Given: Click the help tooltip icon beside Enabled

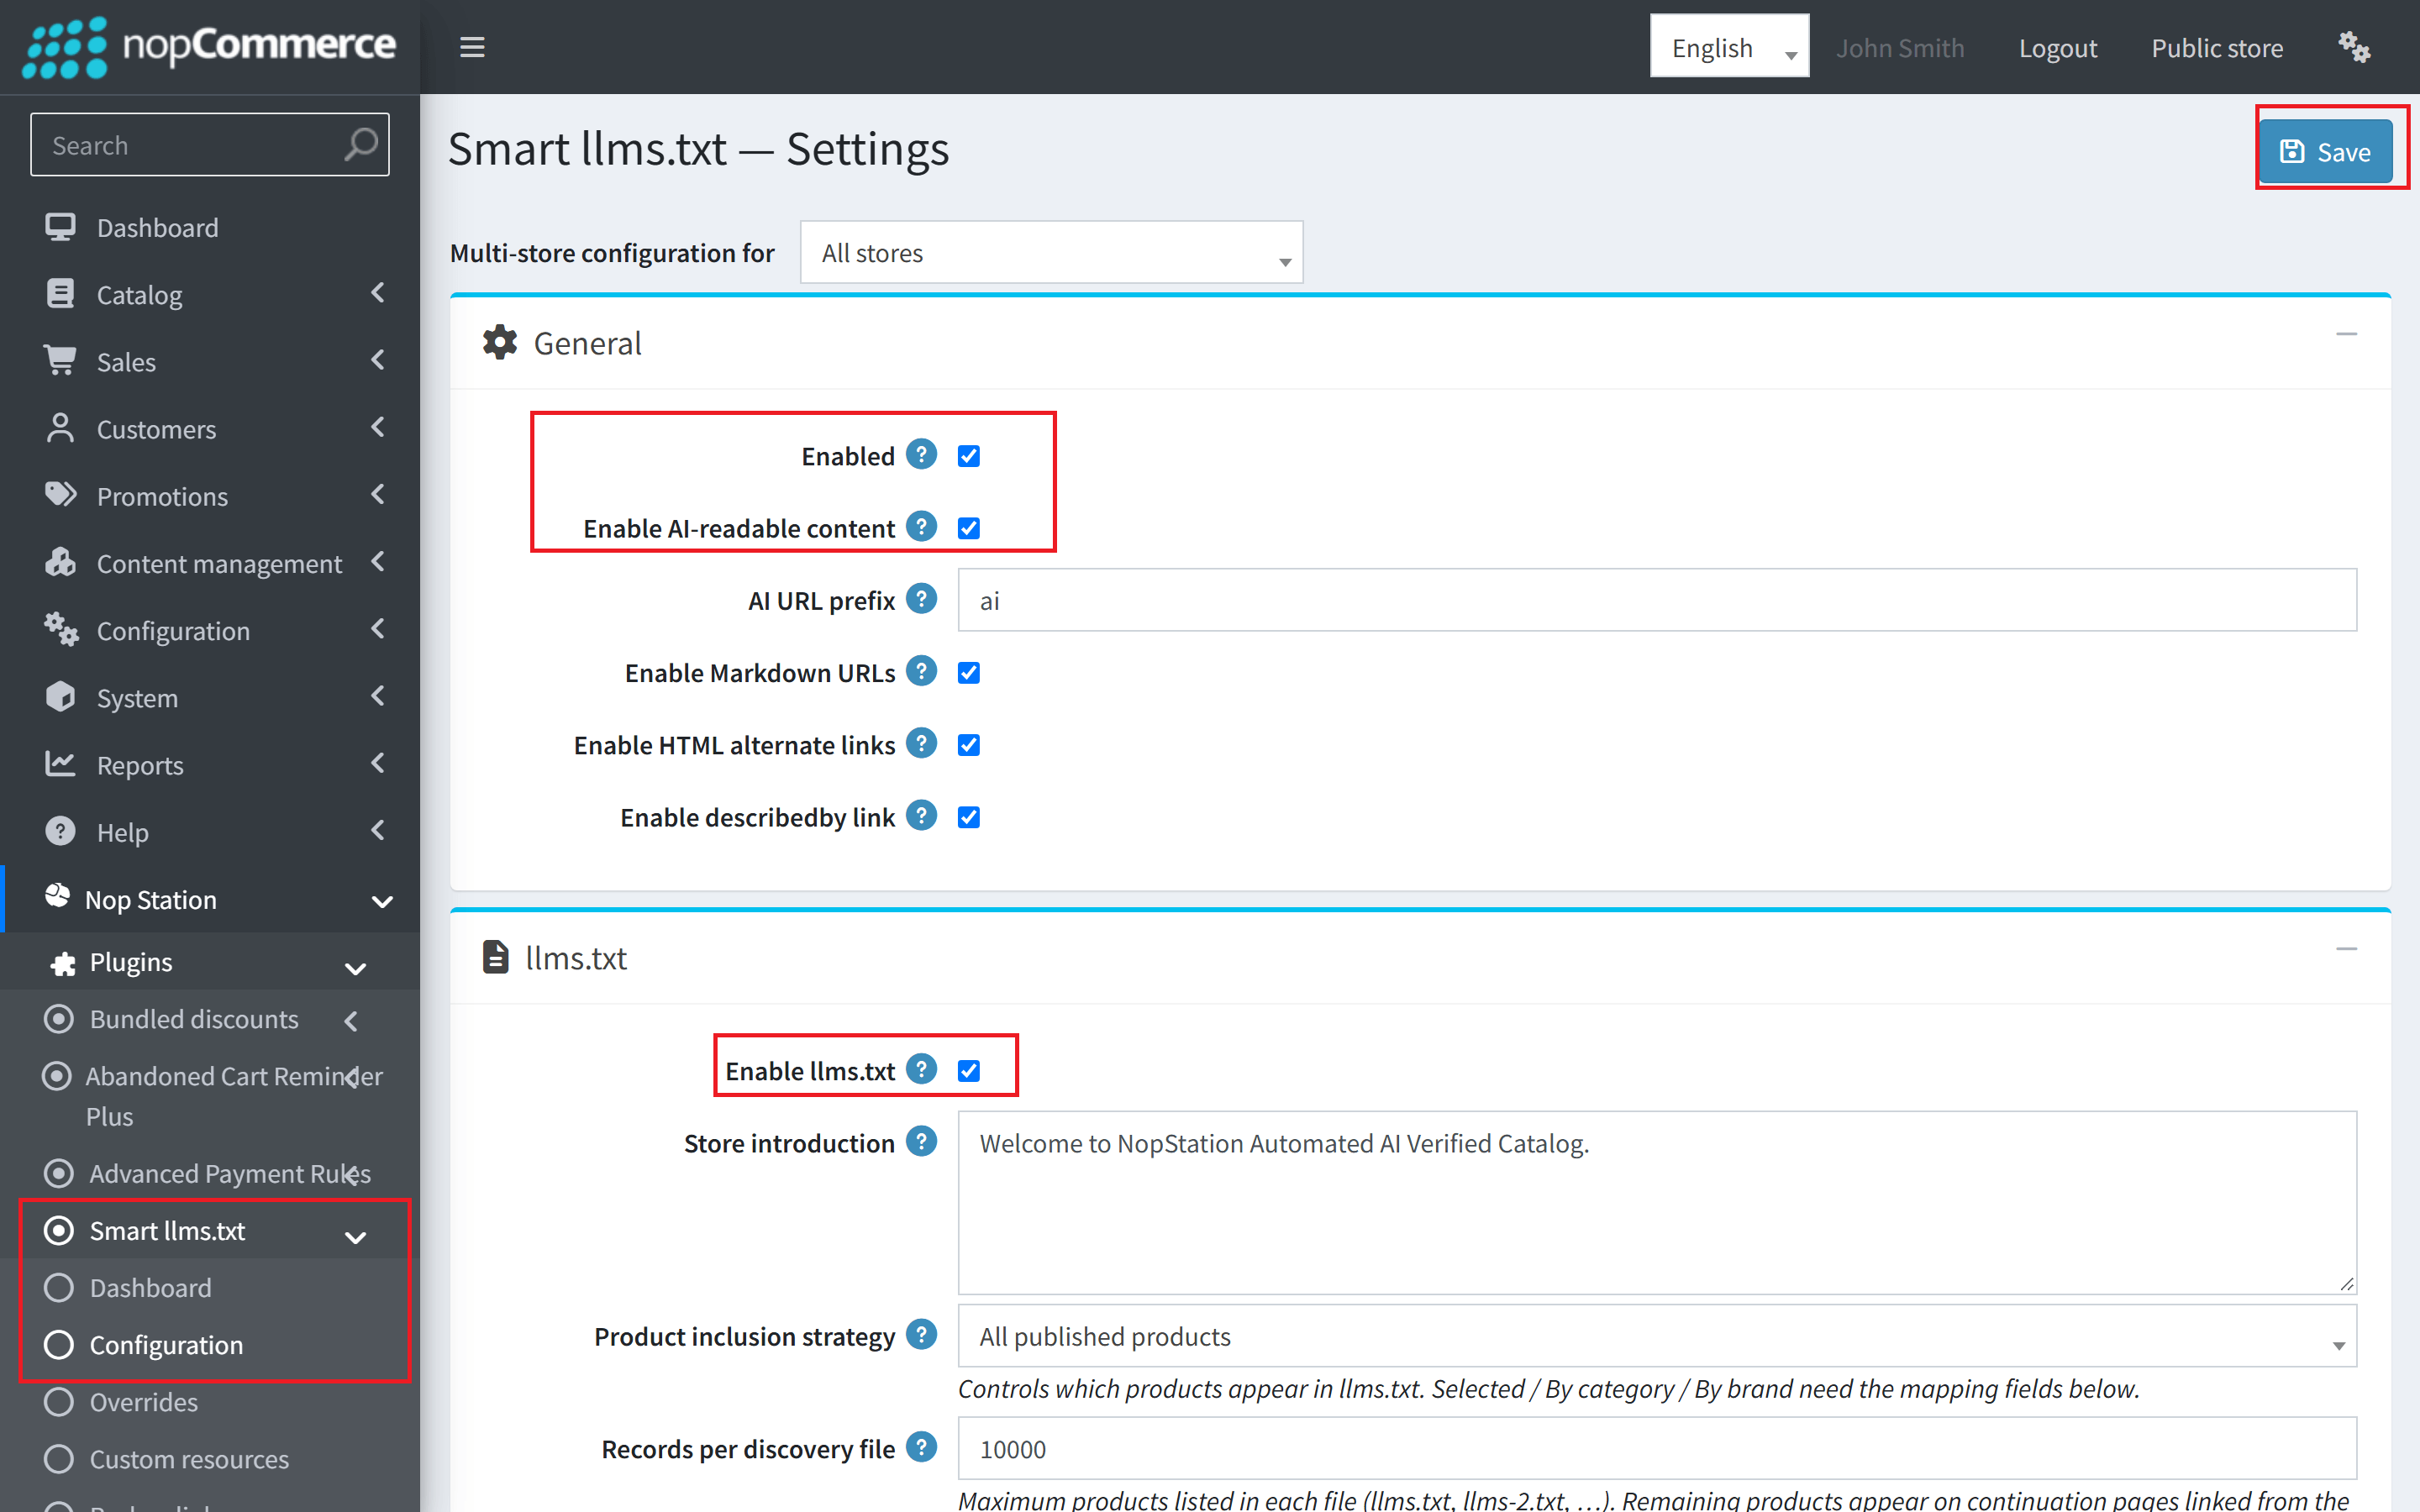Looking at the screenshot, I should (921, 454).
